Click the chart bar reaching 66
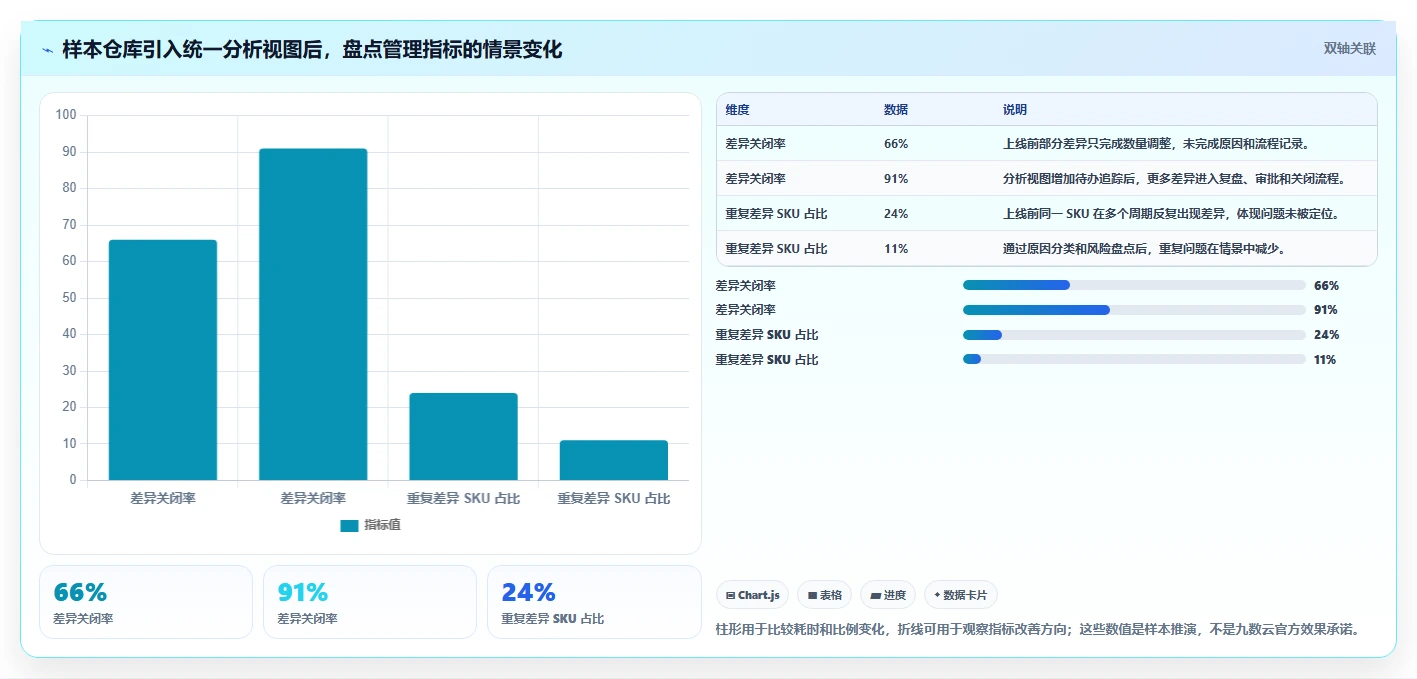The image size is (1417, 679). point(163,360)
